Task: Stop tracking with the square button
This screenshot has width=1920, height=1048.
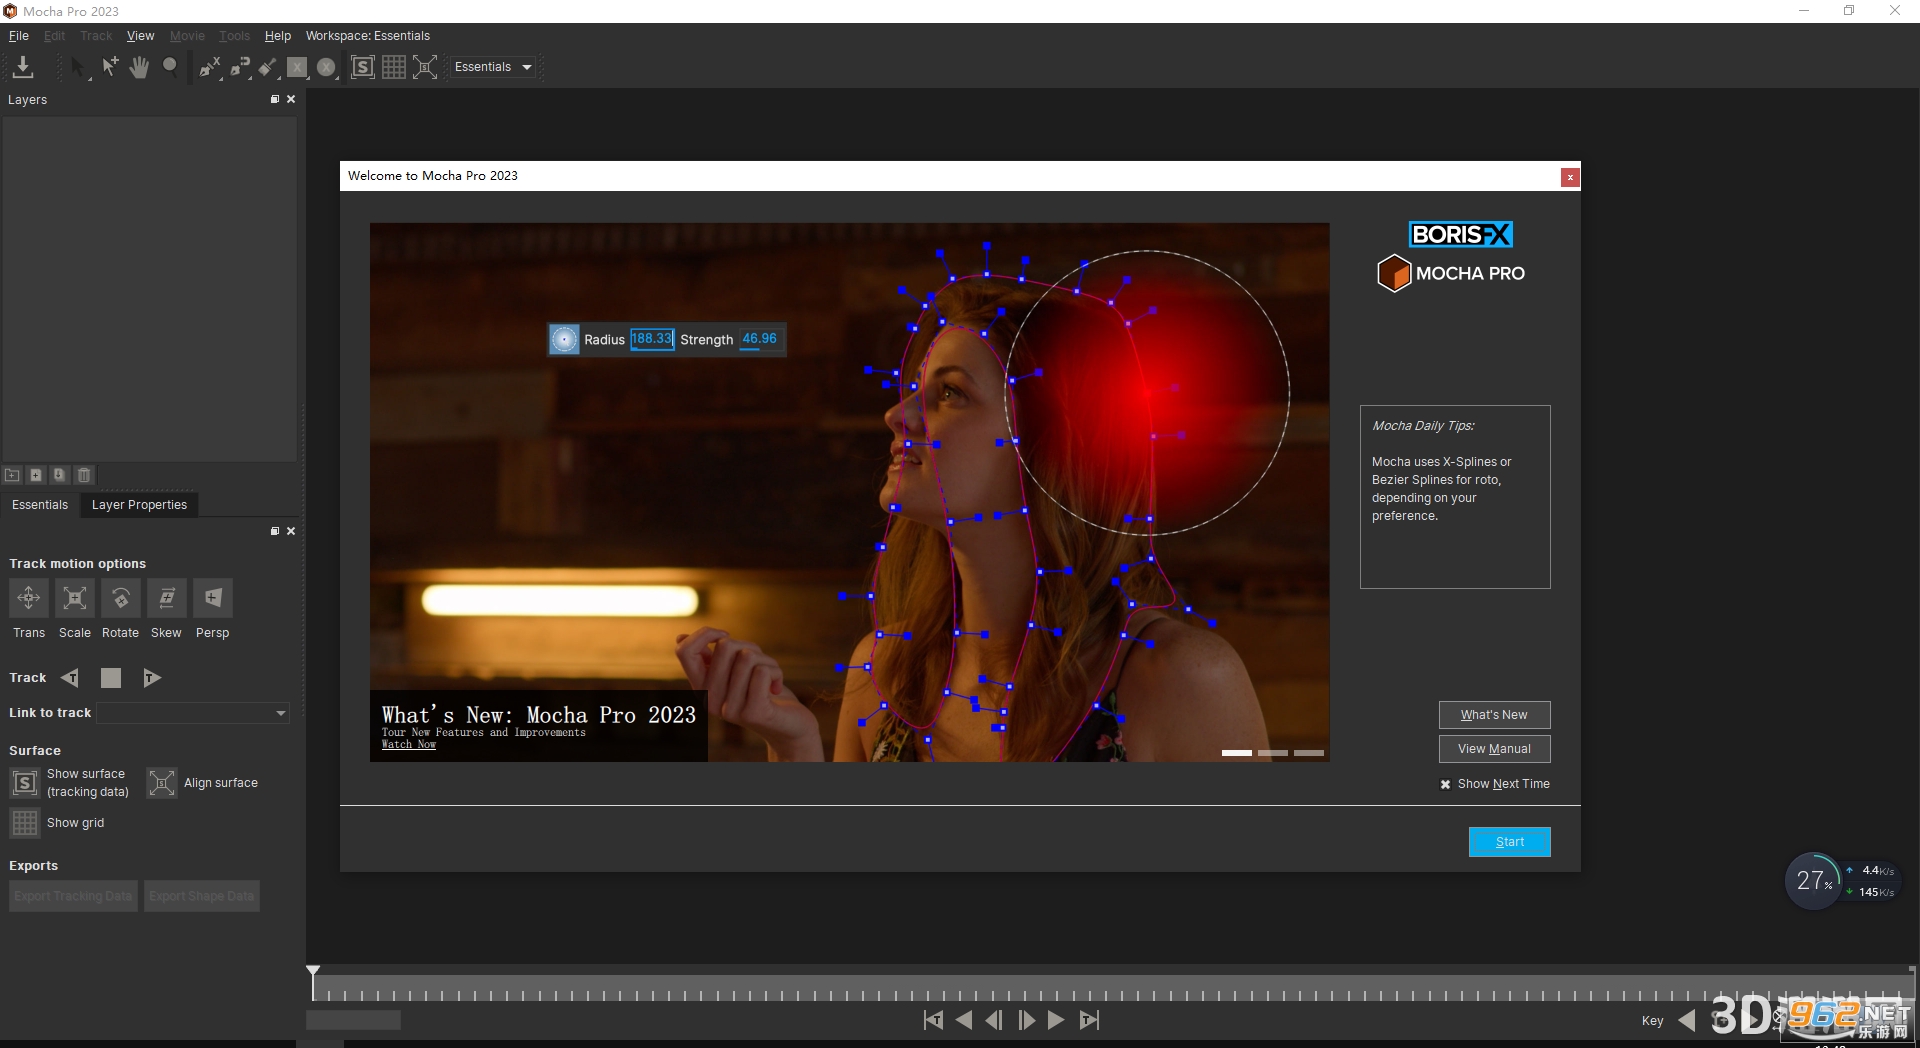Action: tap(111, 678)
